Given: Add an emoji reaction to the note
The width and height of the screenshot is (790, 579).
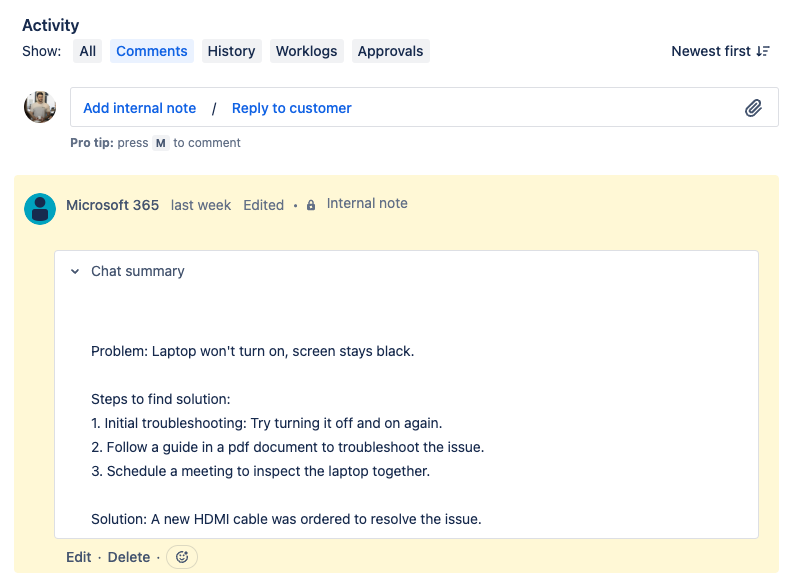Looking at the screenshot, I should click(x=182, y=557).
